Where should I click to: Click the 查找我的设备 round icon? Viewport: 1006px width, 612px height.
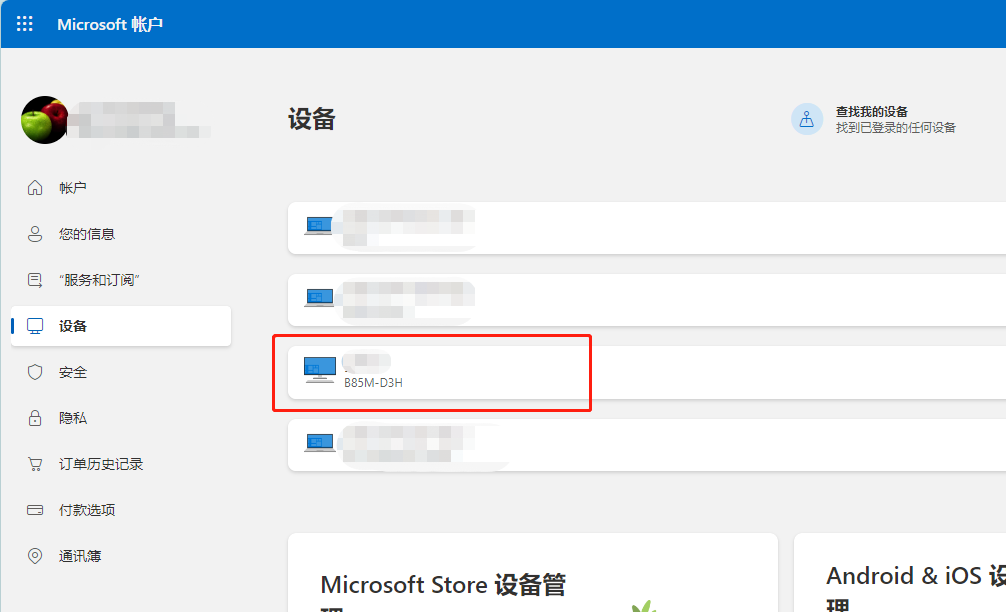tap(806, 119)
